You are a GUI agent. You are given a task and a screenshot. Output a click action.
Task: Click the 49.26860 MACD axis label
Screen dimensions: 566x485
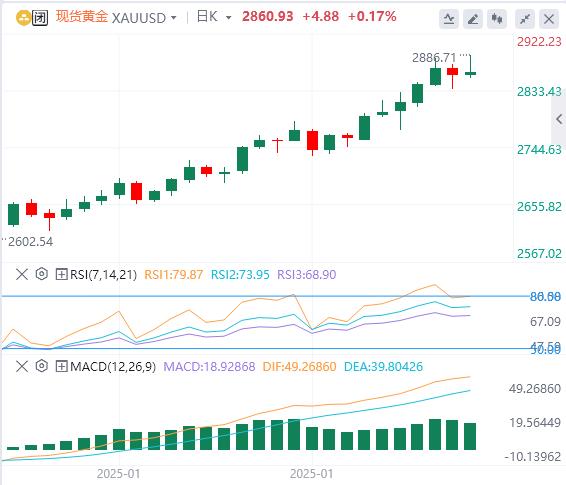click(x=535, y=389)
